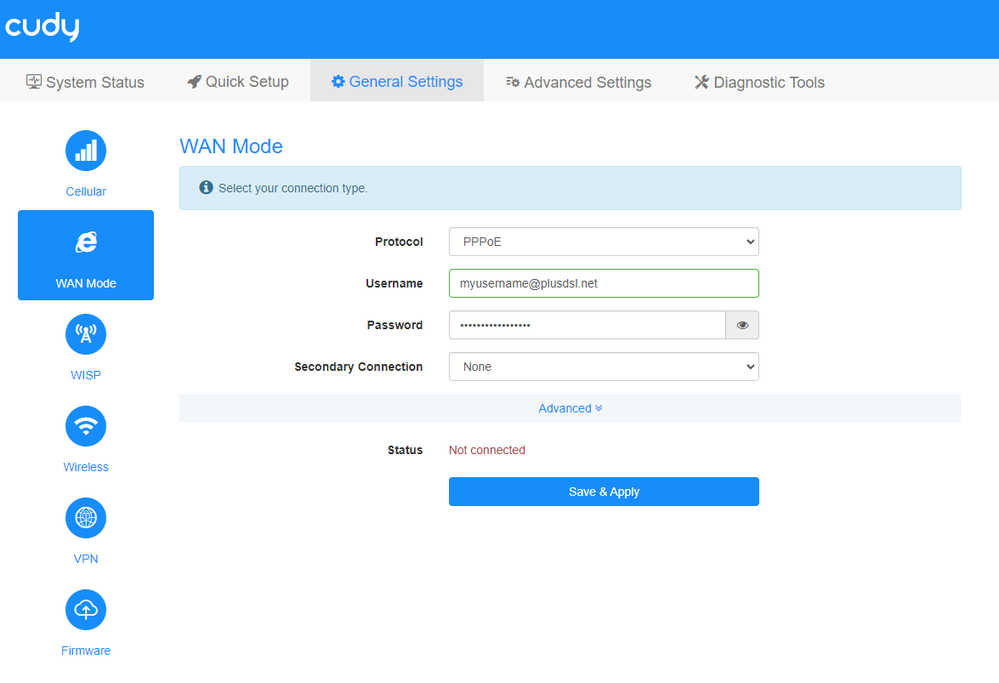The image size is (999, 683).
Task: Switch to the System Status tab
Action: pyautogui.click(x=85, y=82)
